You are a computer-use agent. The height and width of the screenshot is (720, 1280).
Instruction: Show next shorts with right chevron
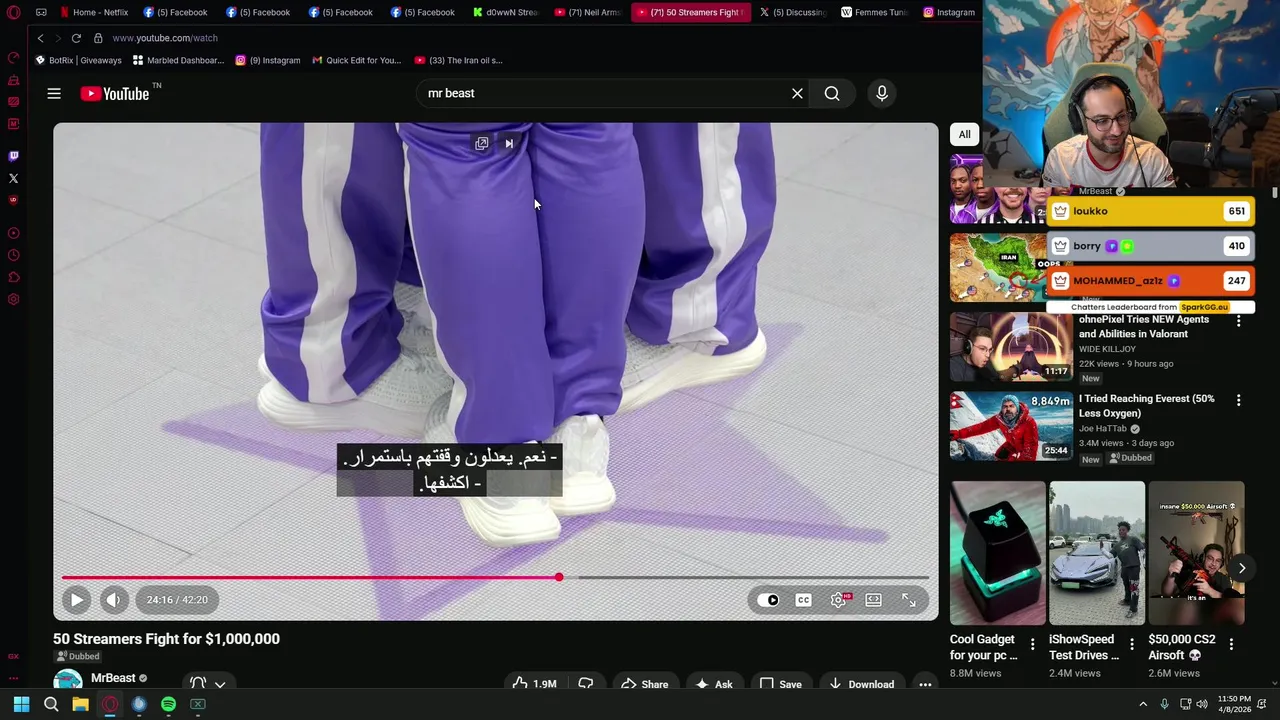pyautogui.click(x=1241, y=568)
